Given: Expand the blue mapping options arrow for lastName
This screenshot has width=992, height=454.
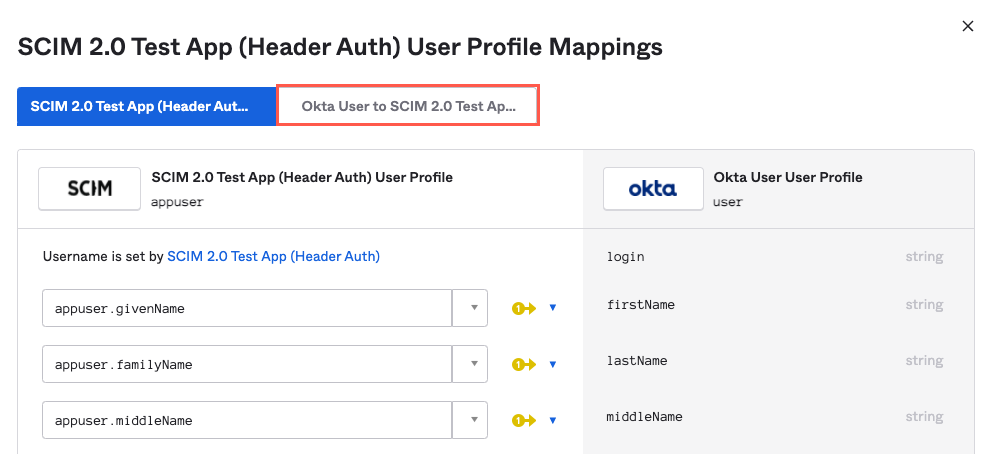Looking at the screenshot, I should 552,364.
